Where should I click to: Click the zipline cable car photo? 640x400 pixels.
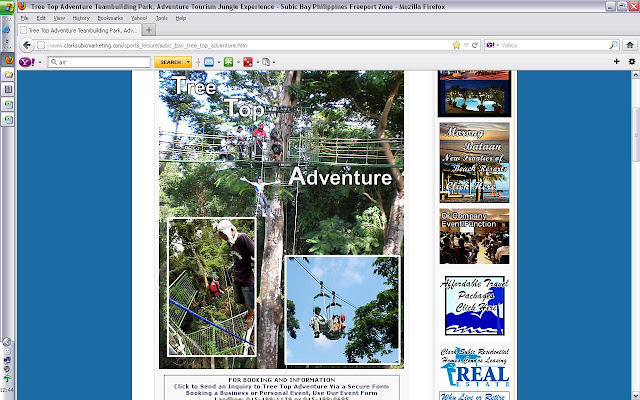[x=342, y=310]
